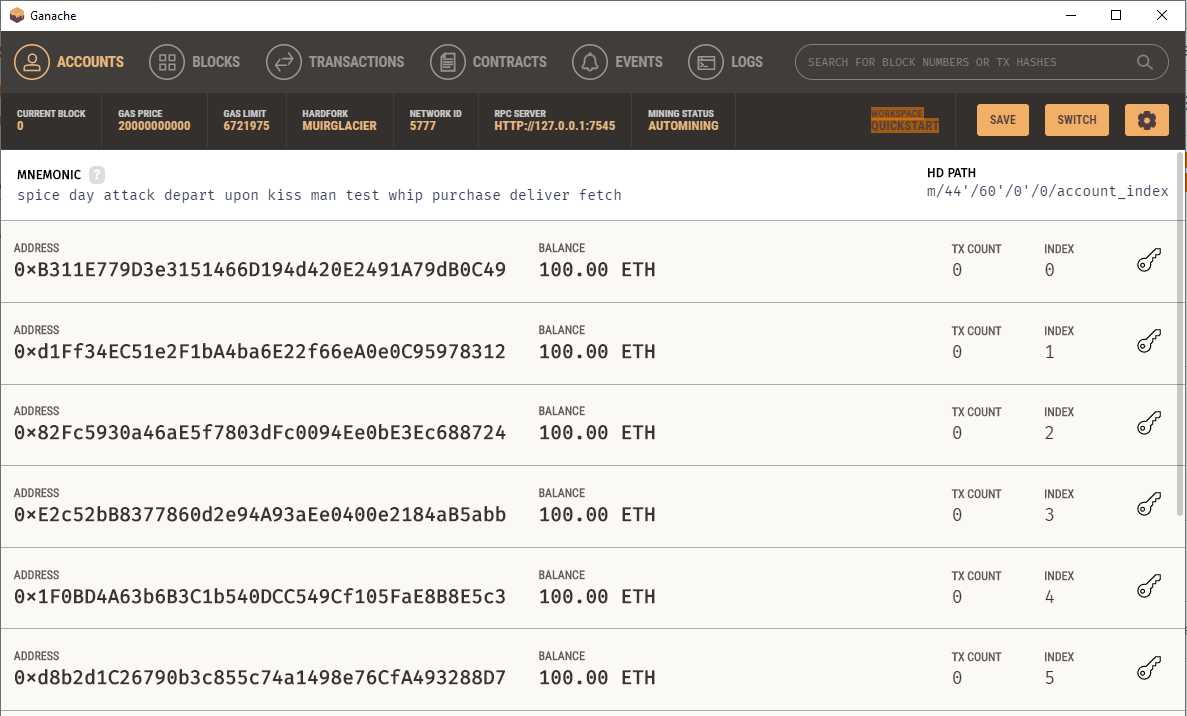Click the 100.00 ETH balance of index 5
Viewport: 1187px width, 716px height.
pyautogui.click(x=597, y=677)
